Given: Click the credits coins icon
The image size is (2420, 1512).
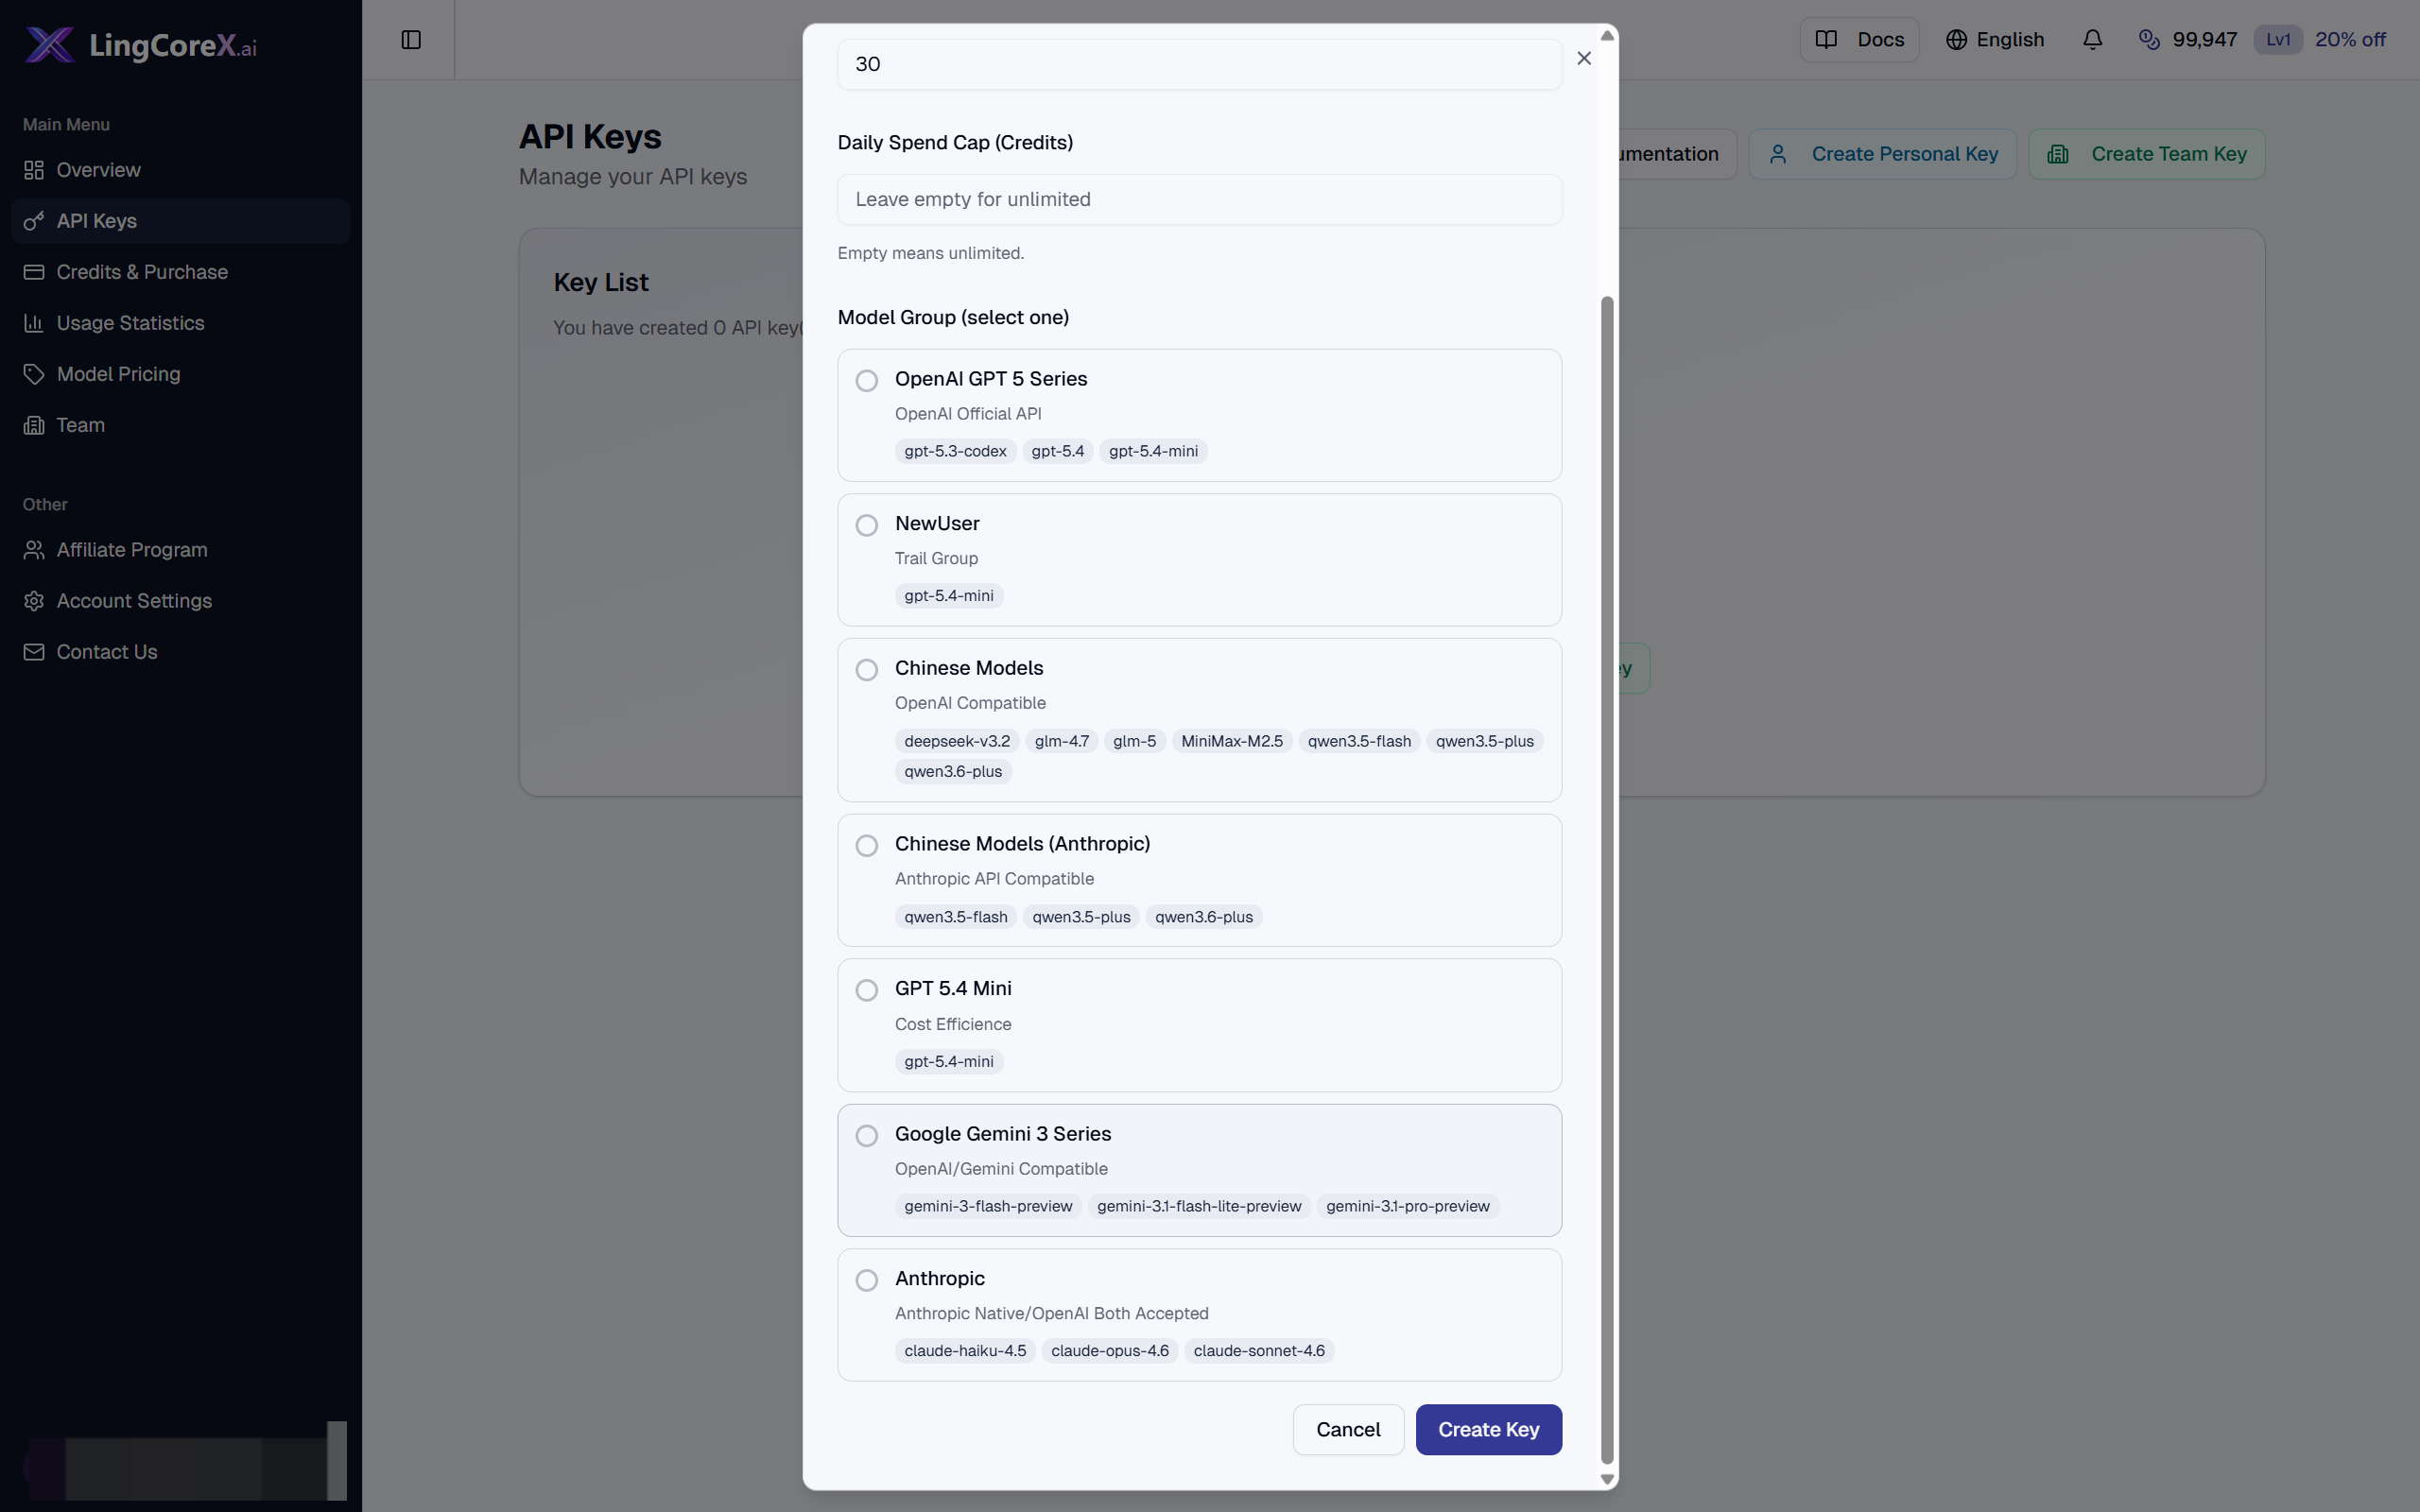Looking at the screenshot, I should point(2148,40).
